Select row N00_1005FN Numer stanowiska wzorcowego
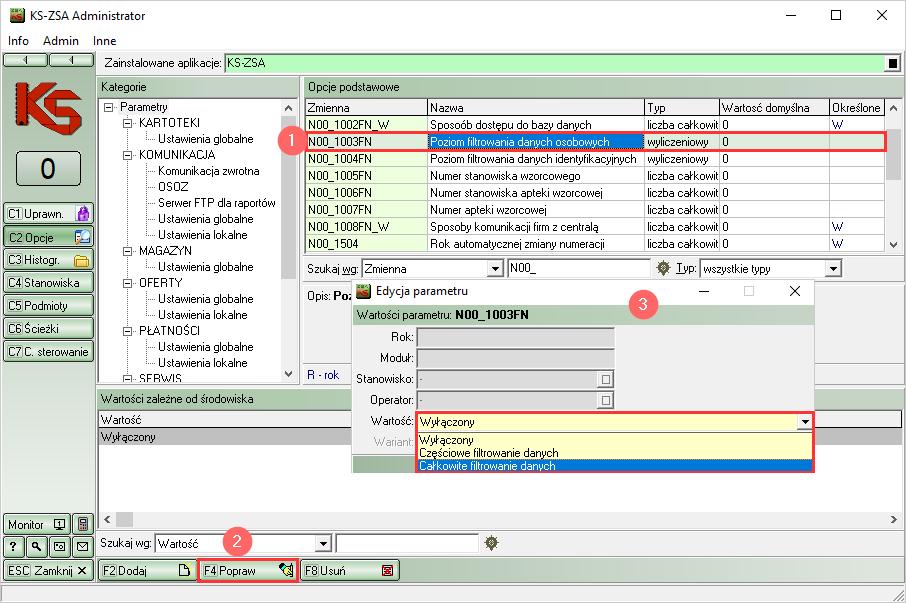This screenshot has width=906, height=603. 595,176
